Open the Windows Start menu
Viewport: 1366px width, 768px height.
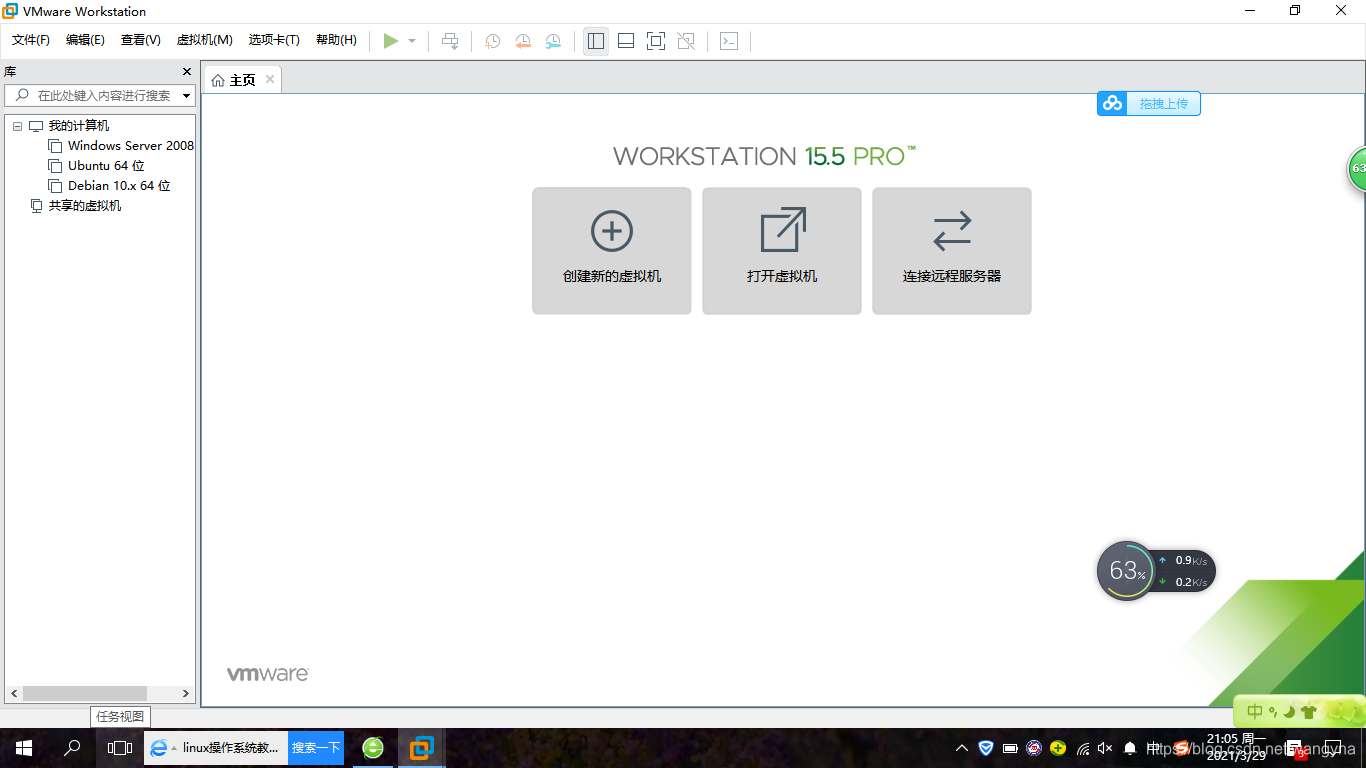click(x=24, y=748)
